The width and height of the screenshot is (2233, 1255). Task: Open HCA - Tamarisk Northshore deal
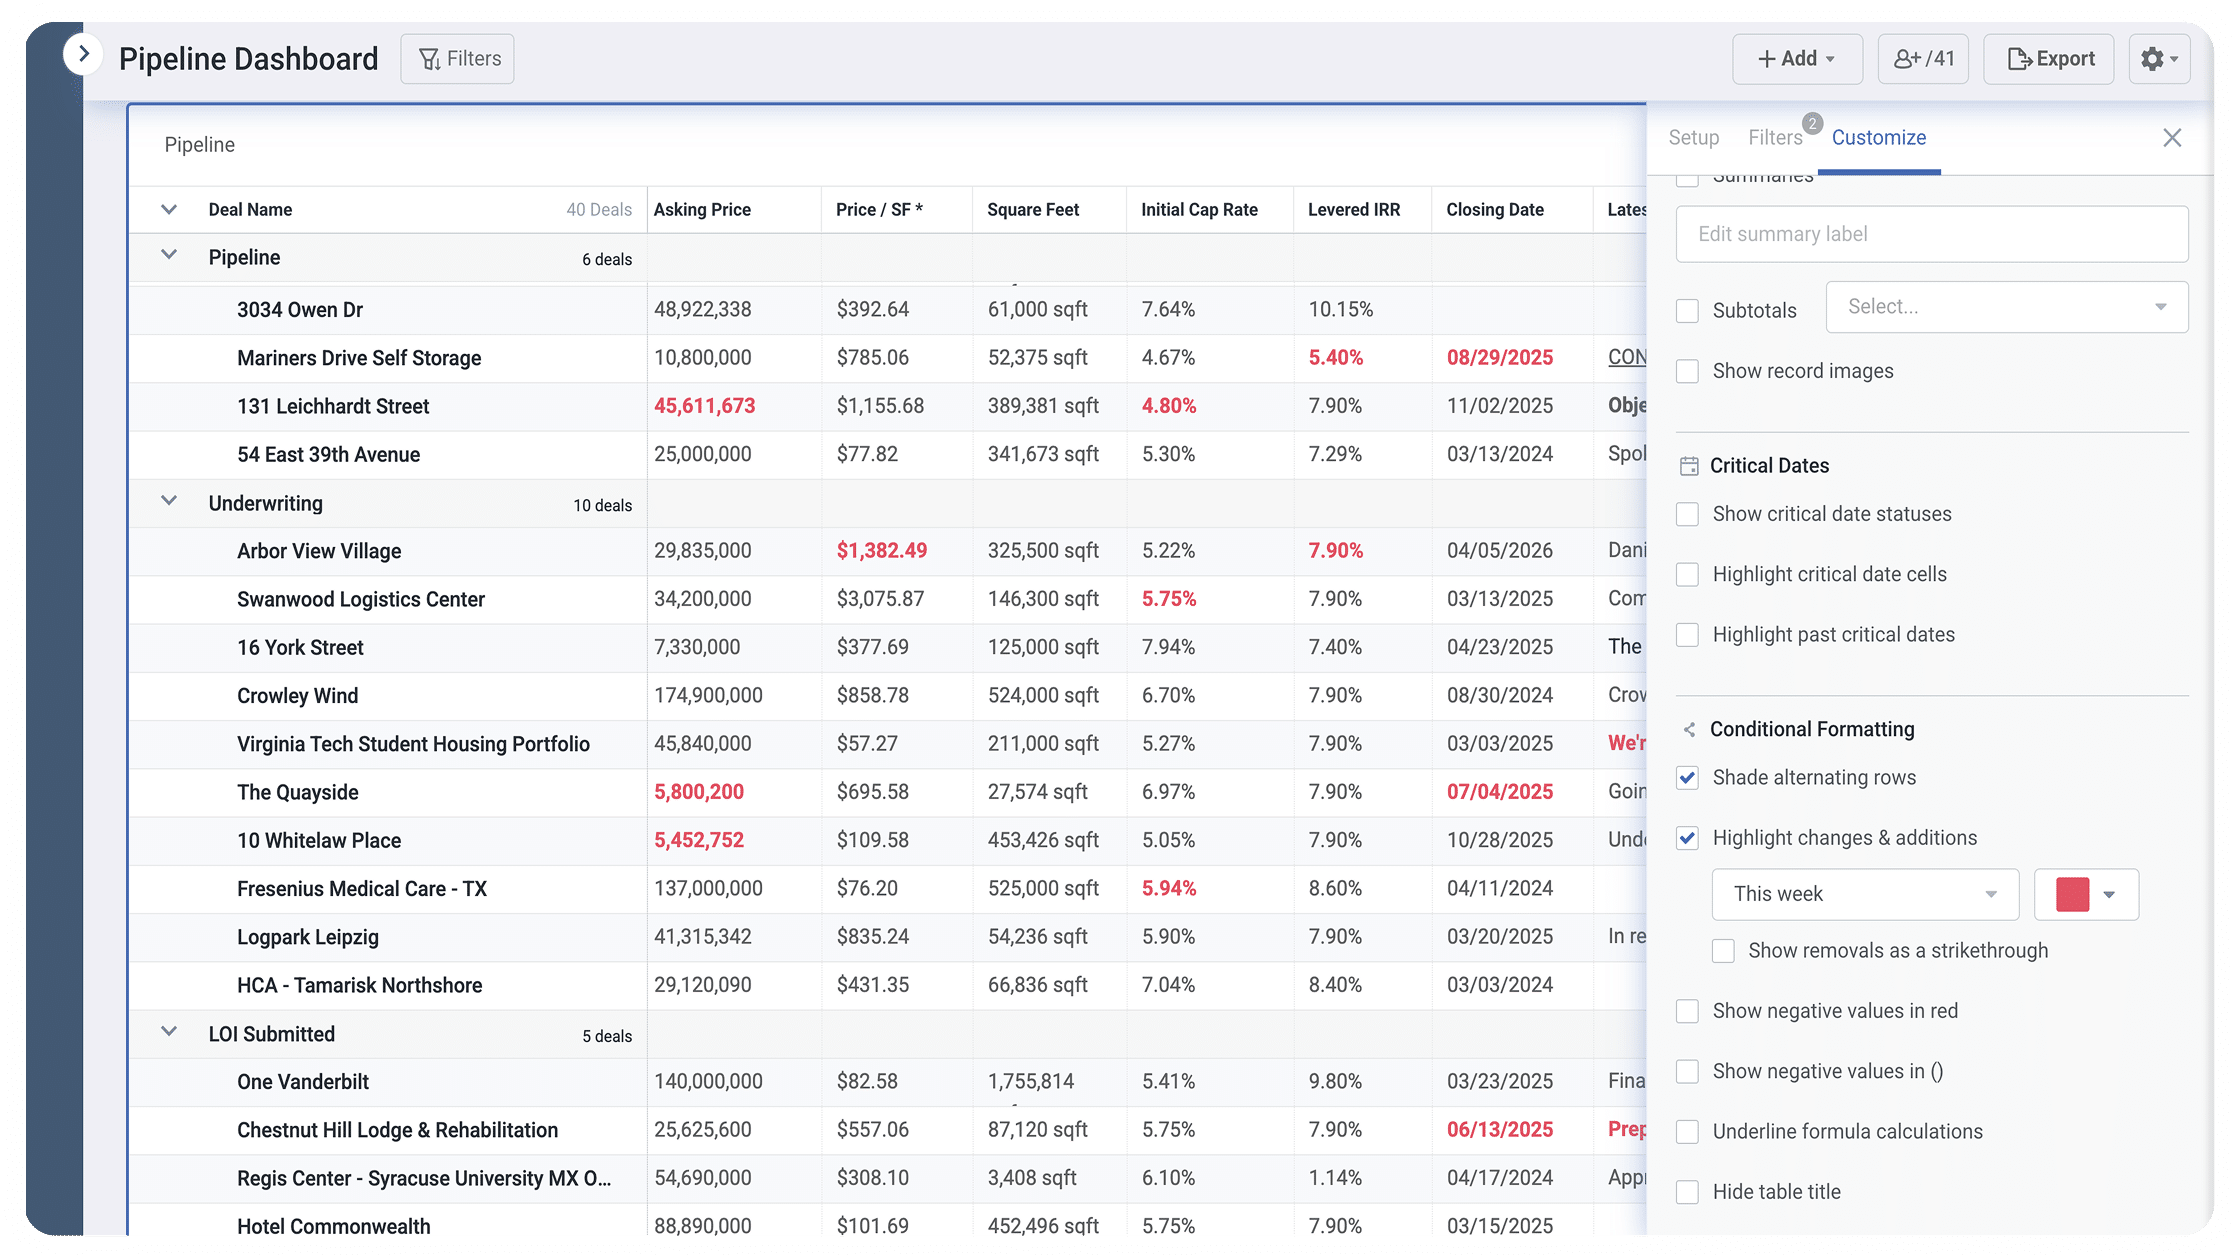[359, 986]
